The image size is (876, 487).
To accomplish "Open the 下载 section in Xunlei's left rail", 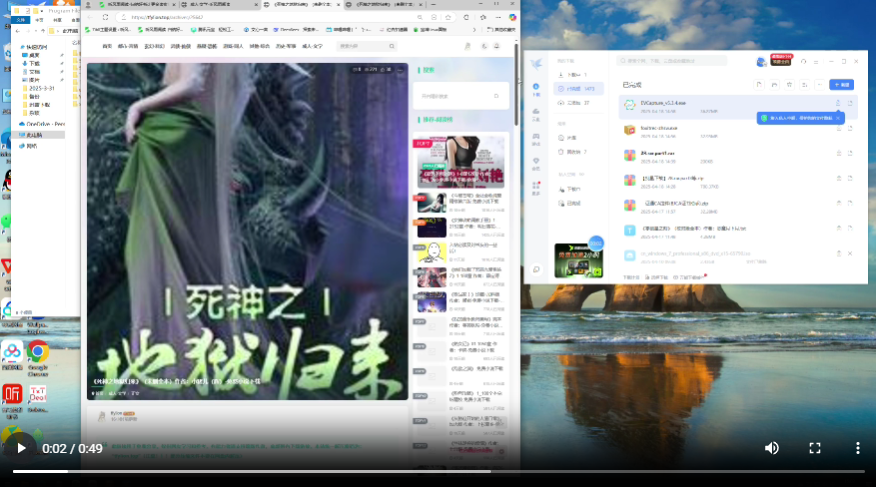I will tap(536, 89).
